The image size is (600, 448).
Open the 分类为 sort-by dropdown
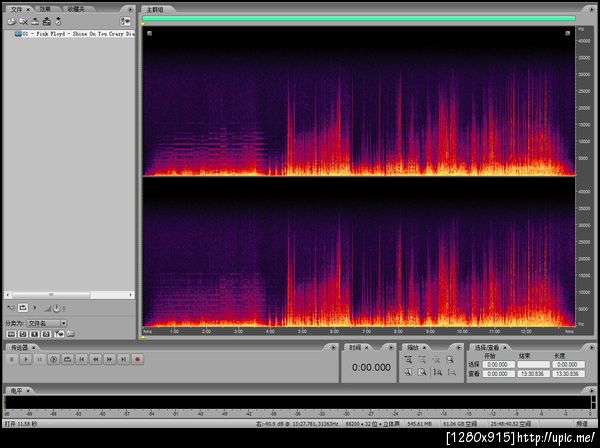pyautogui.click(x=47, y=323)
